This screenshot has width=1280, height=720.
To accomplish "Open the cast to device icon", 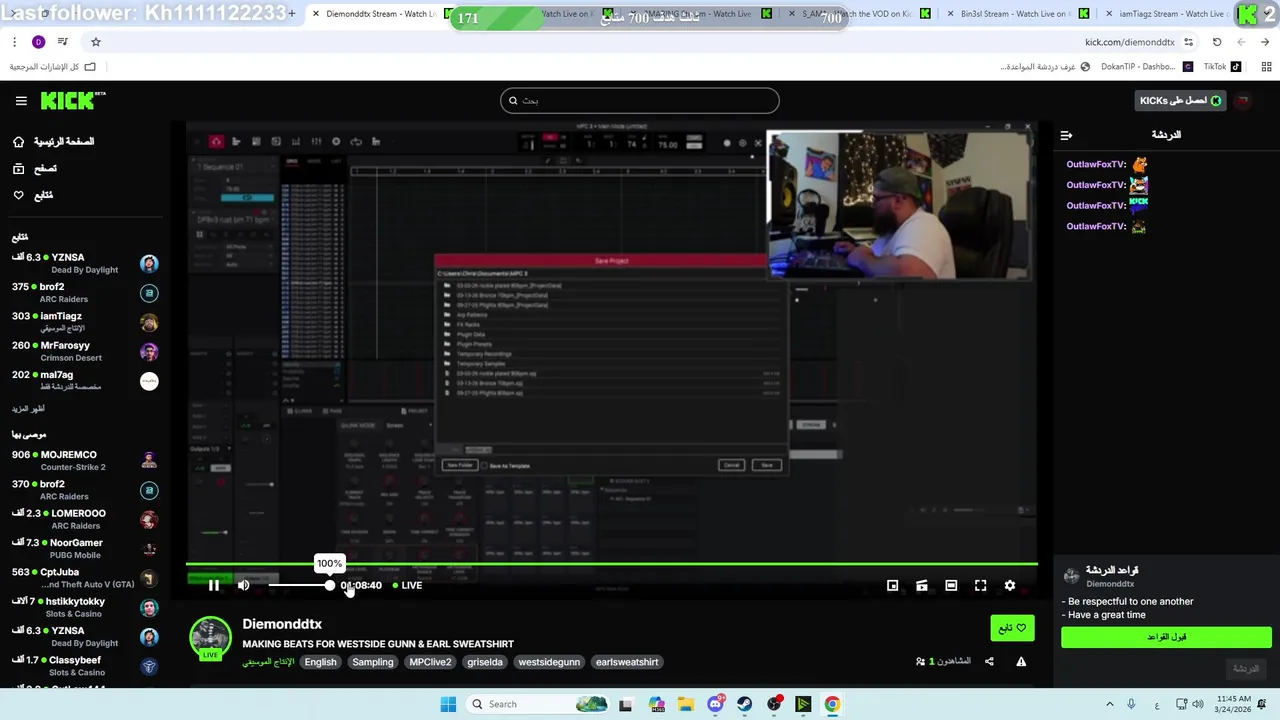I will (x=922, y=585).
